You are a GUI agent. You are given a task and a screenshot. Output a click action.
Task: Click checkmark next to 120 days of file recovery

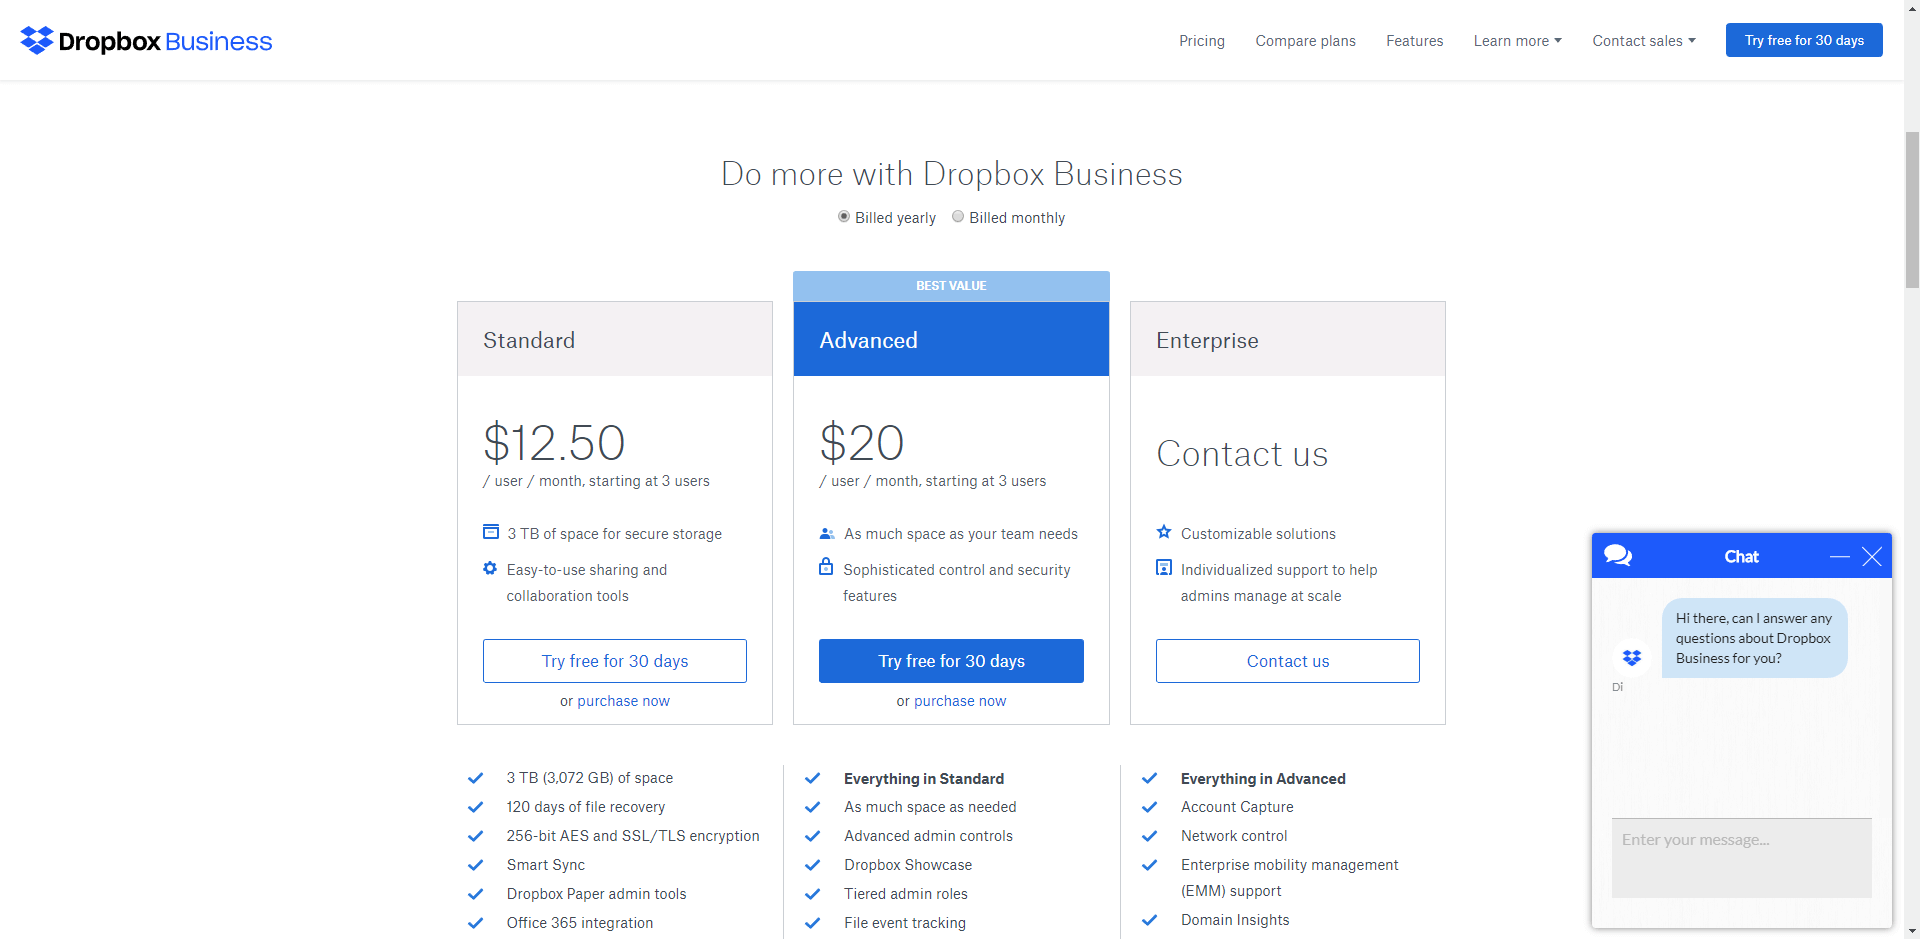(x=475, y=807)
